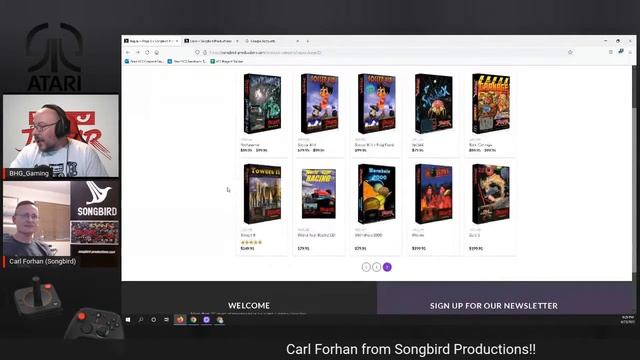Screen dimensions: 640x360
Task: Open the Skyhammer game box thumbnail
Action: [262, 104]
